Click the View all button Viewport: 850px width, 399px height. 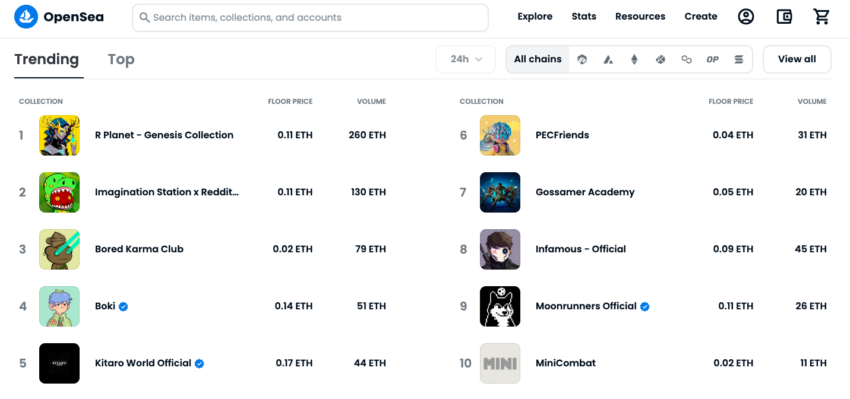click(797, 60)
